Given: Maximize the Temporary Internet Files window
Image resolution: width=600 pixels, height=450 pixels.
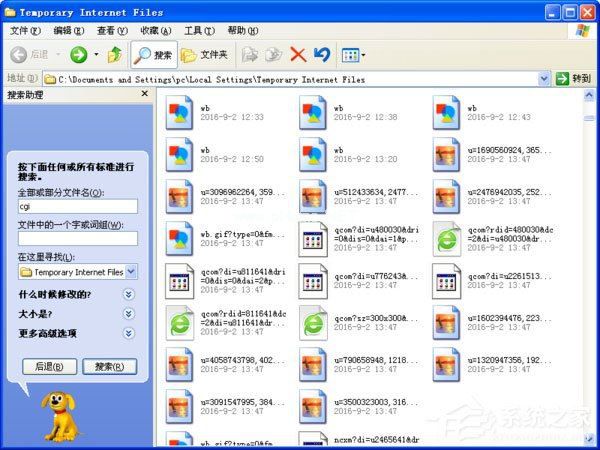Looking at the screenshot, I should coord(569,13).
